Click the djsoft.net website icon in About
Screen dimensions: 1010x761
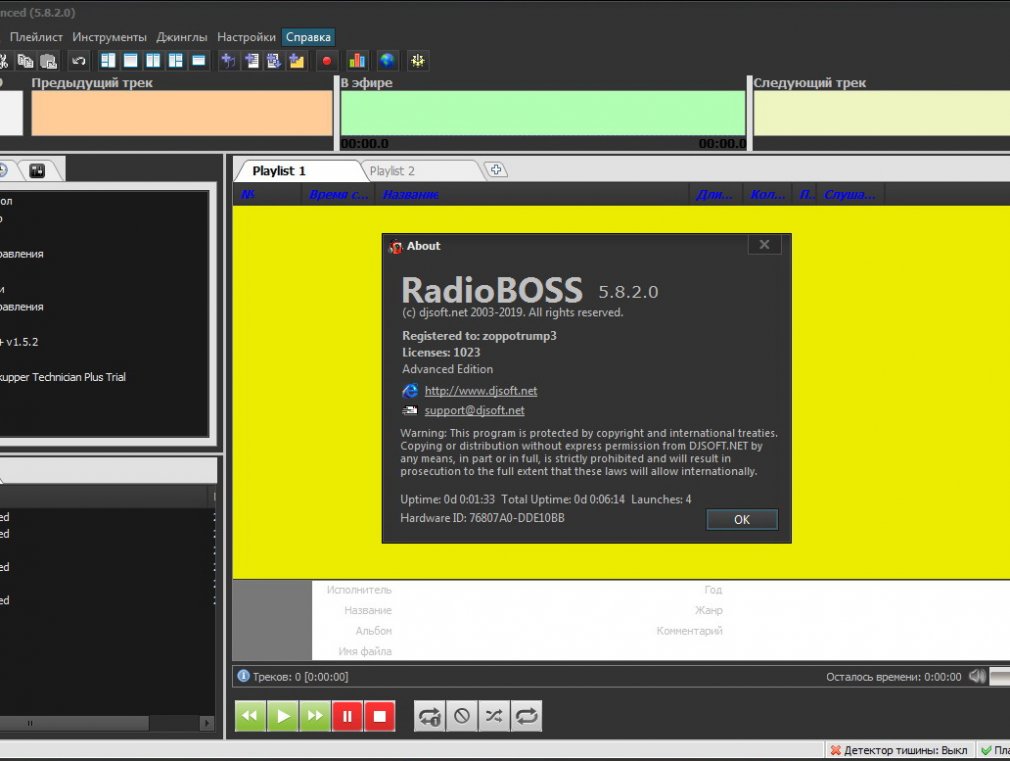click(410, 390)
